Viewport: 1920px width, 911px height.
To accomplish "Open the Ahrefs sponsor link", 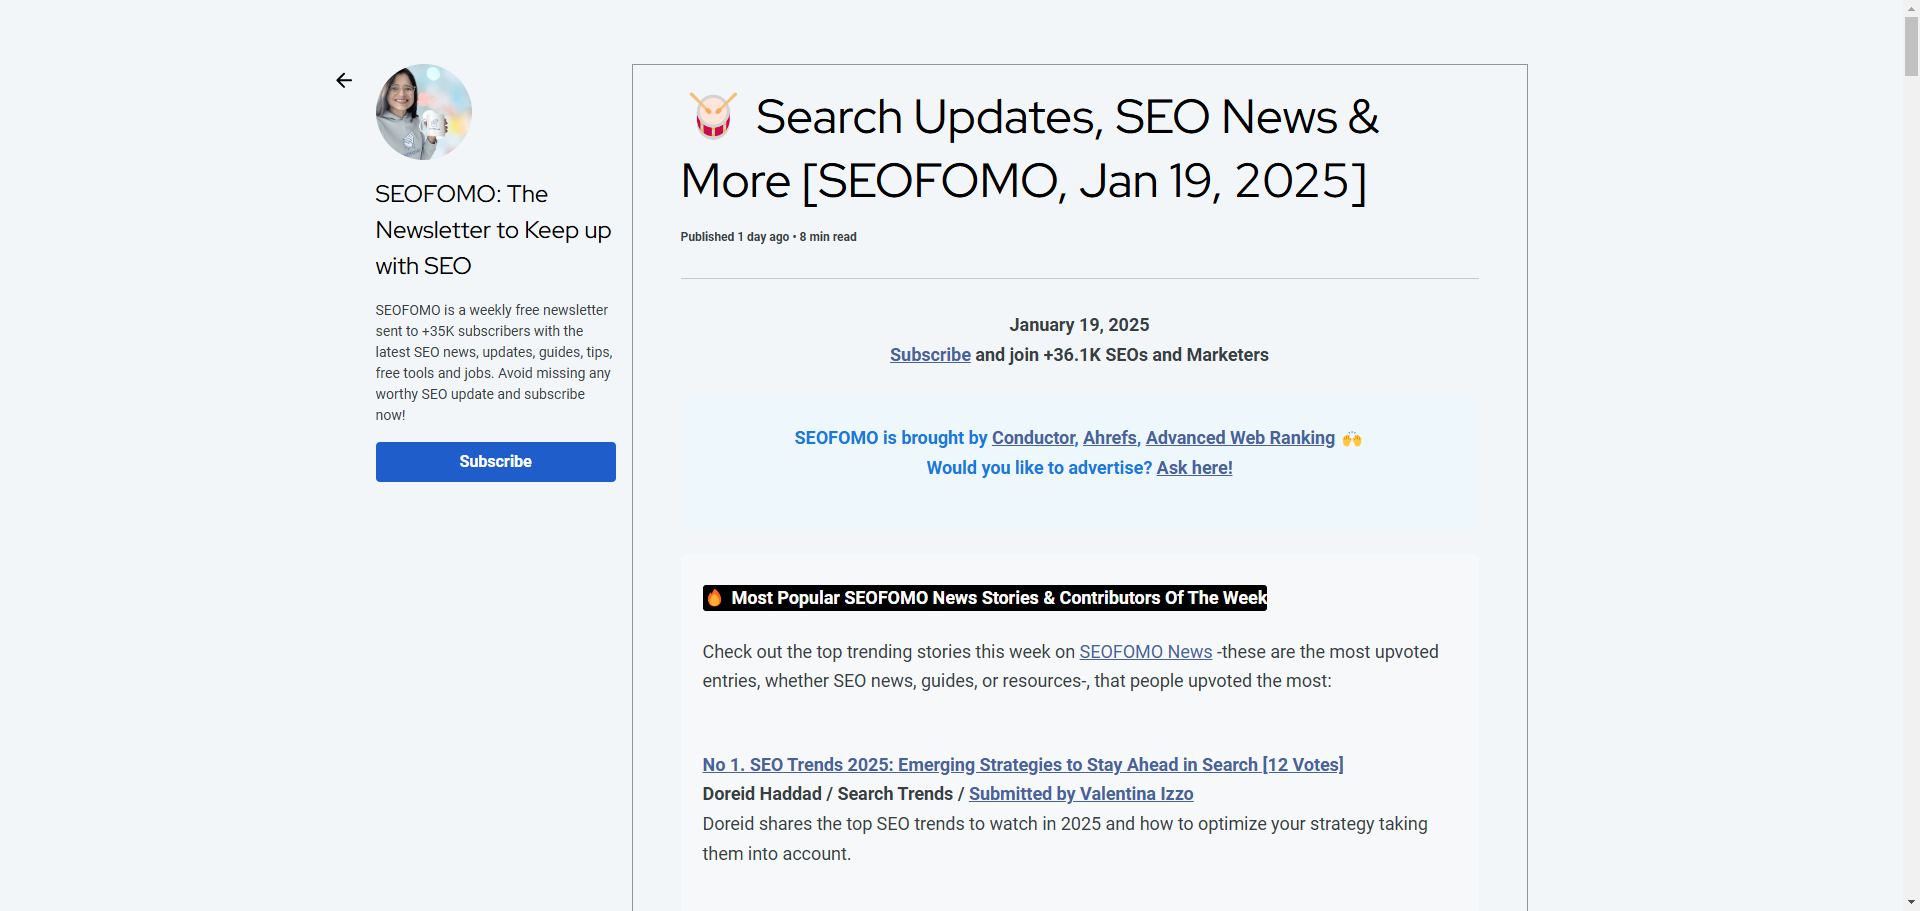I will tap(1110, 438).
